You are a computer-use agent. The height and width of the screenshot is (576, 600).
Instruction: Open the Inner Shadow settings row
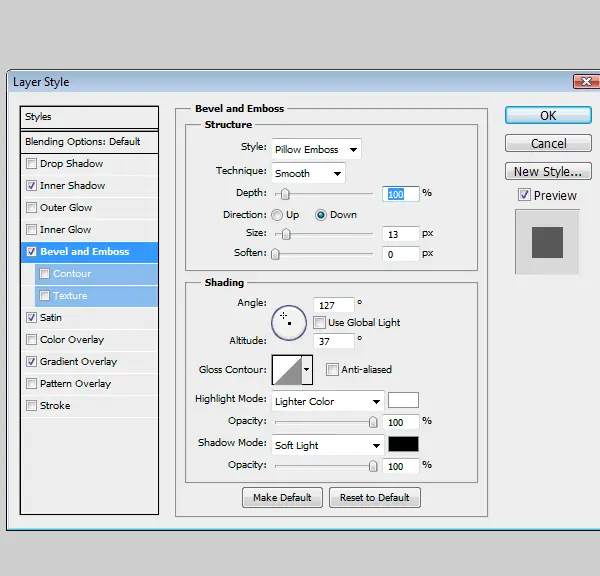[x=89, y=186]
